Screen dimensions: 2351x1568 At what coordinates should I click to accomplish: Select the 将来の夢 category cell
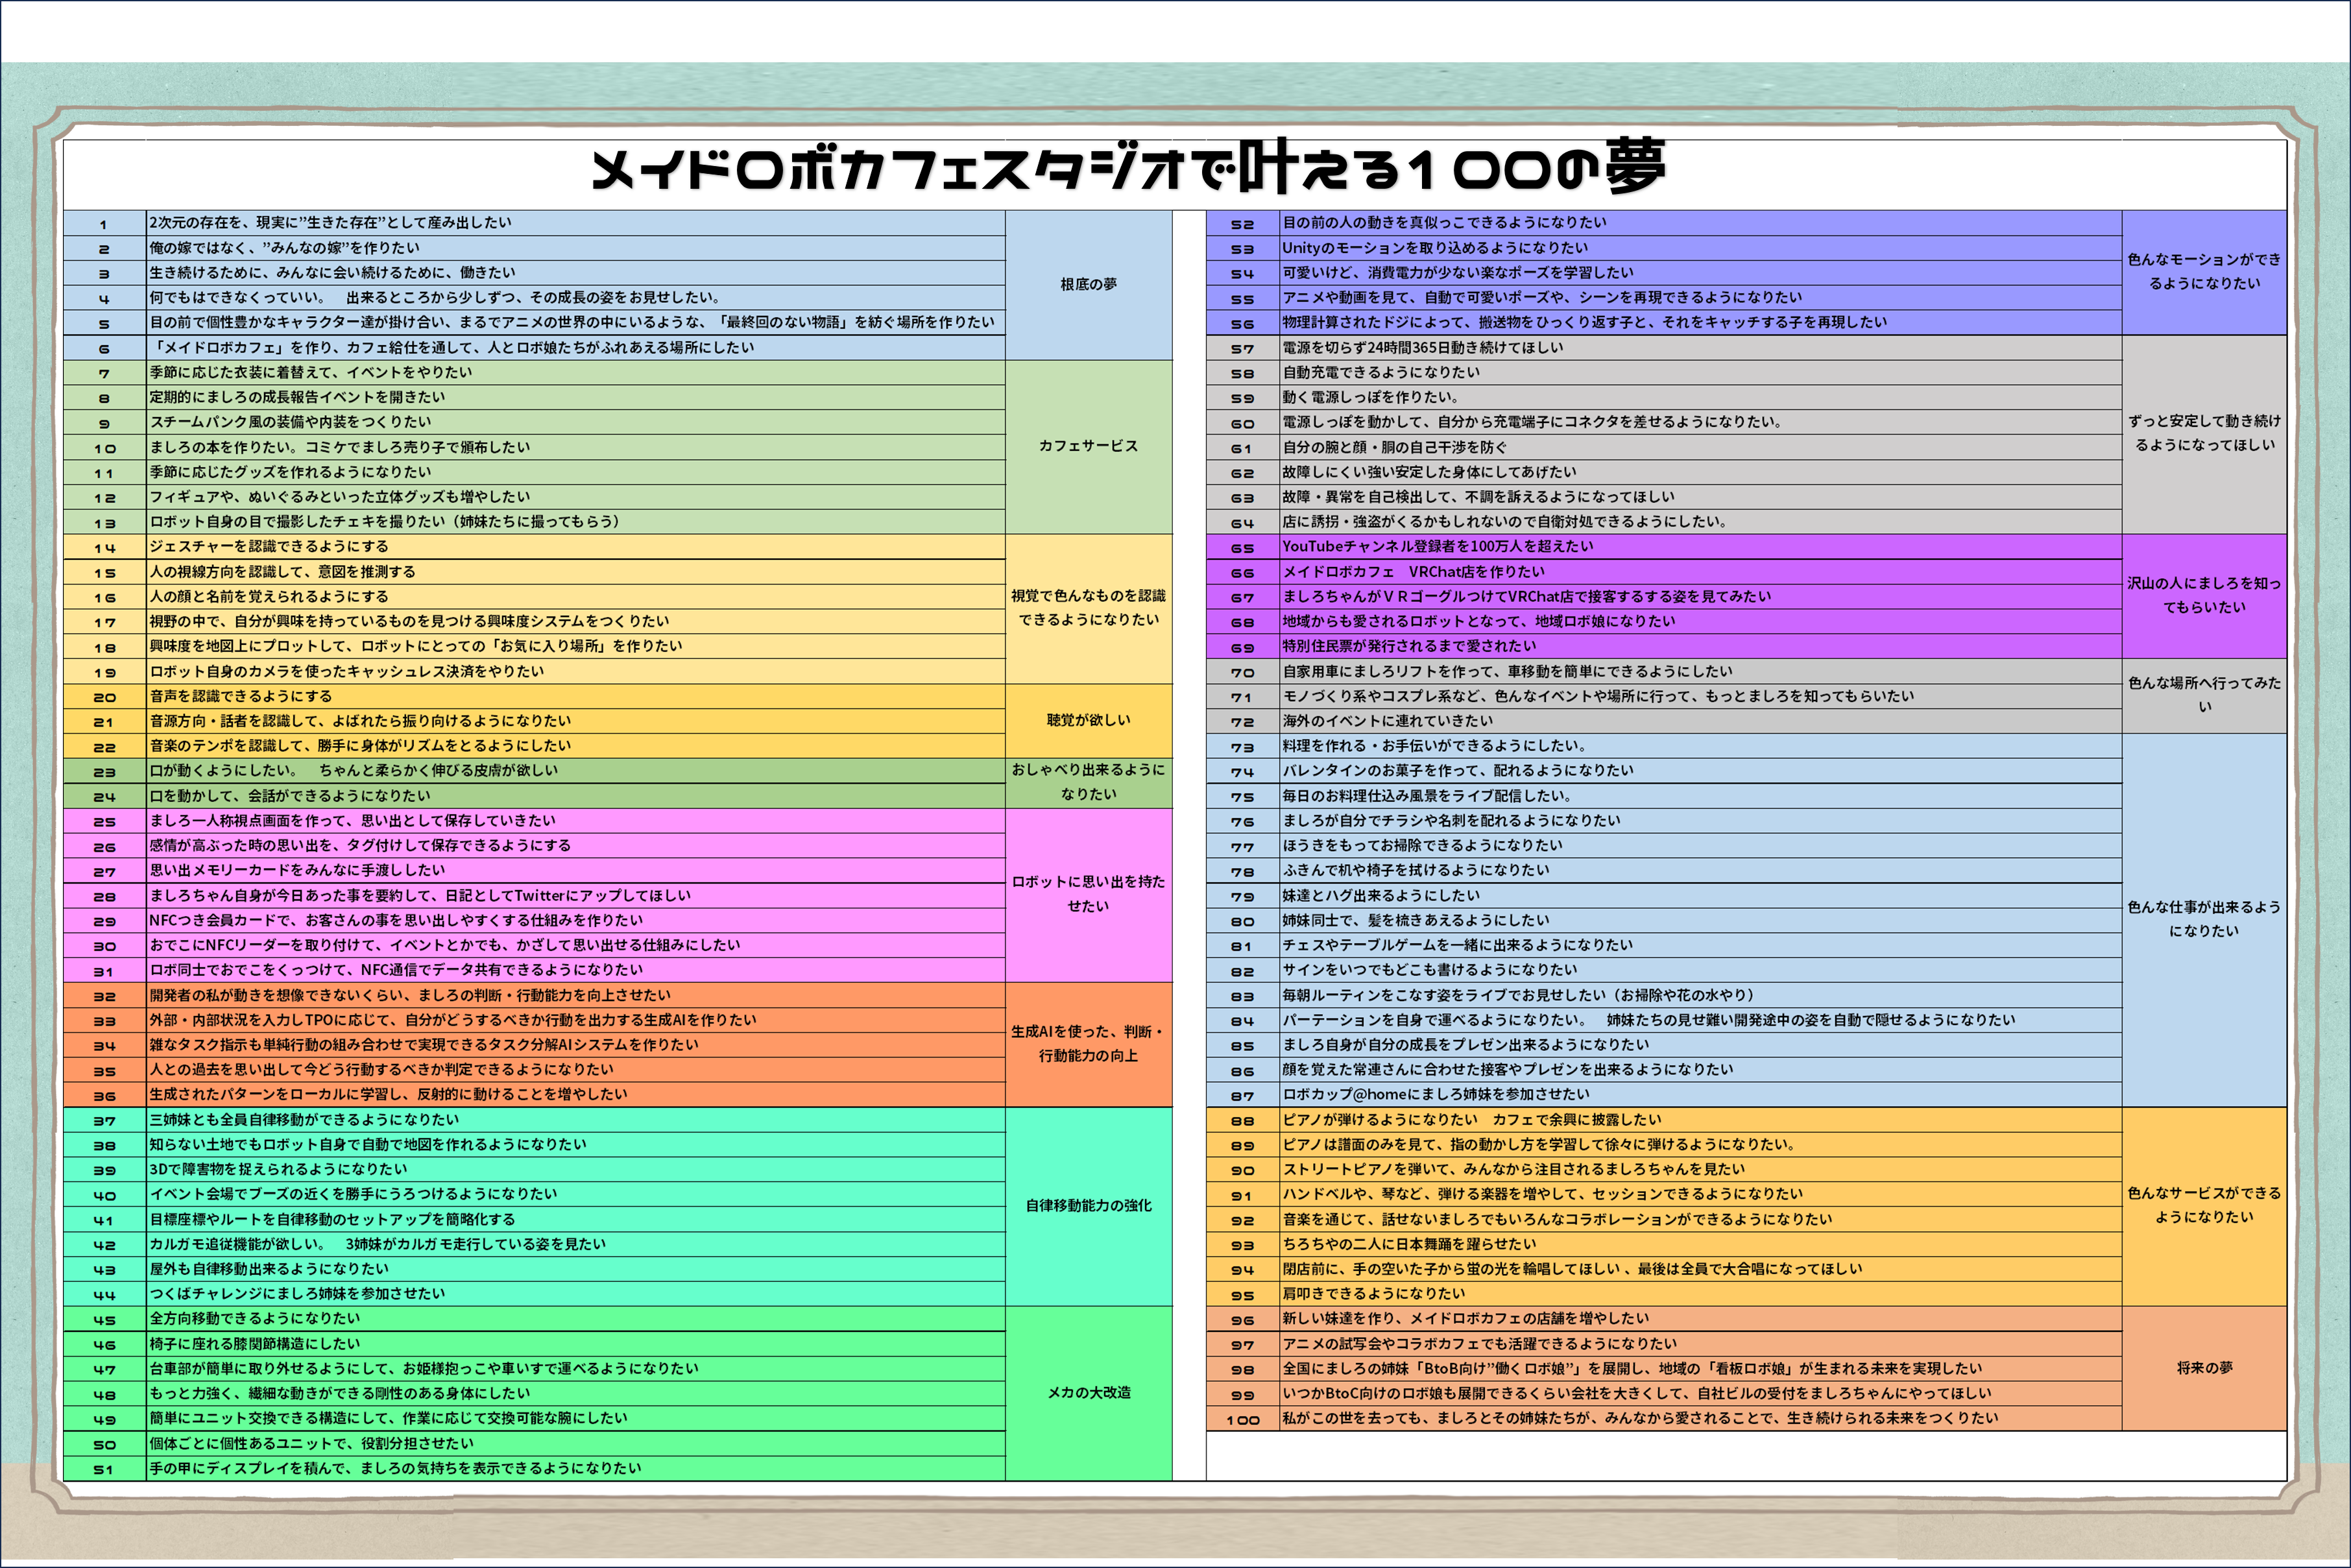pos(2204,1368)
